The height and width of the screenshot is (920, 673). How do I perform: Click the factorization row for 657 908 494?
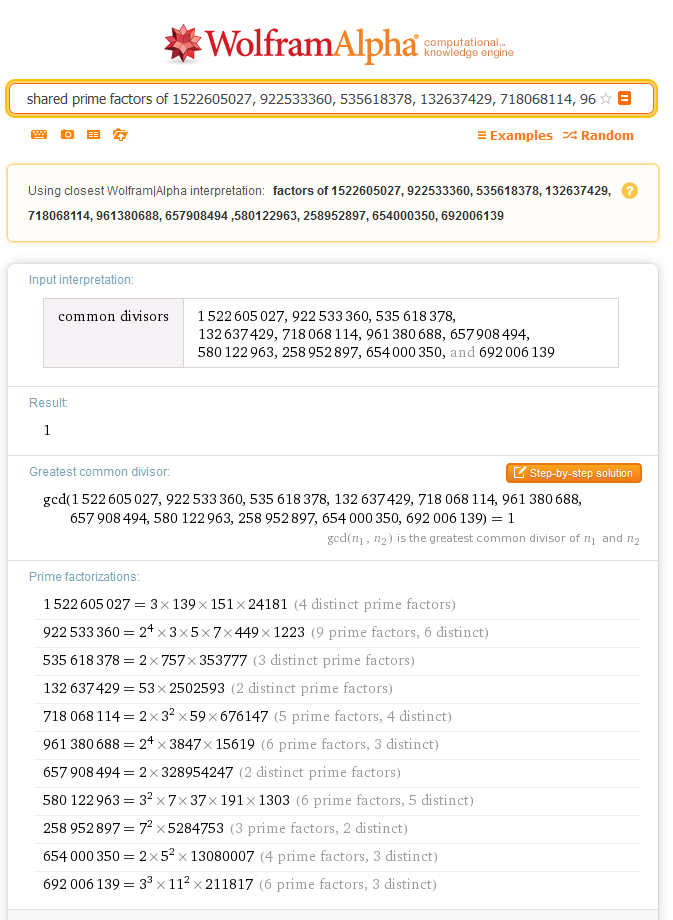pos(337,773)
